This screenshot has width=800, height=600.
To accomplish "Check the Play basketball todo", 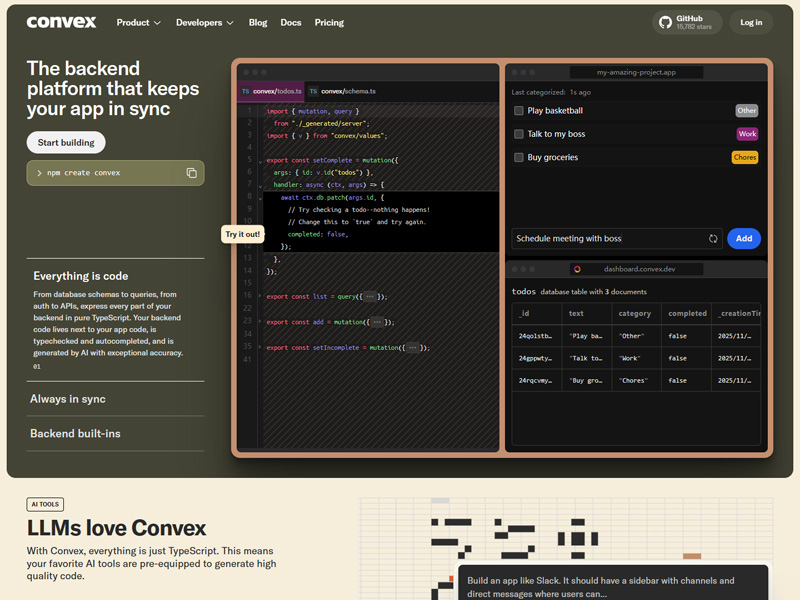I will 519,111.
